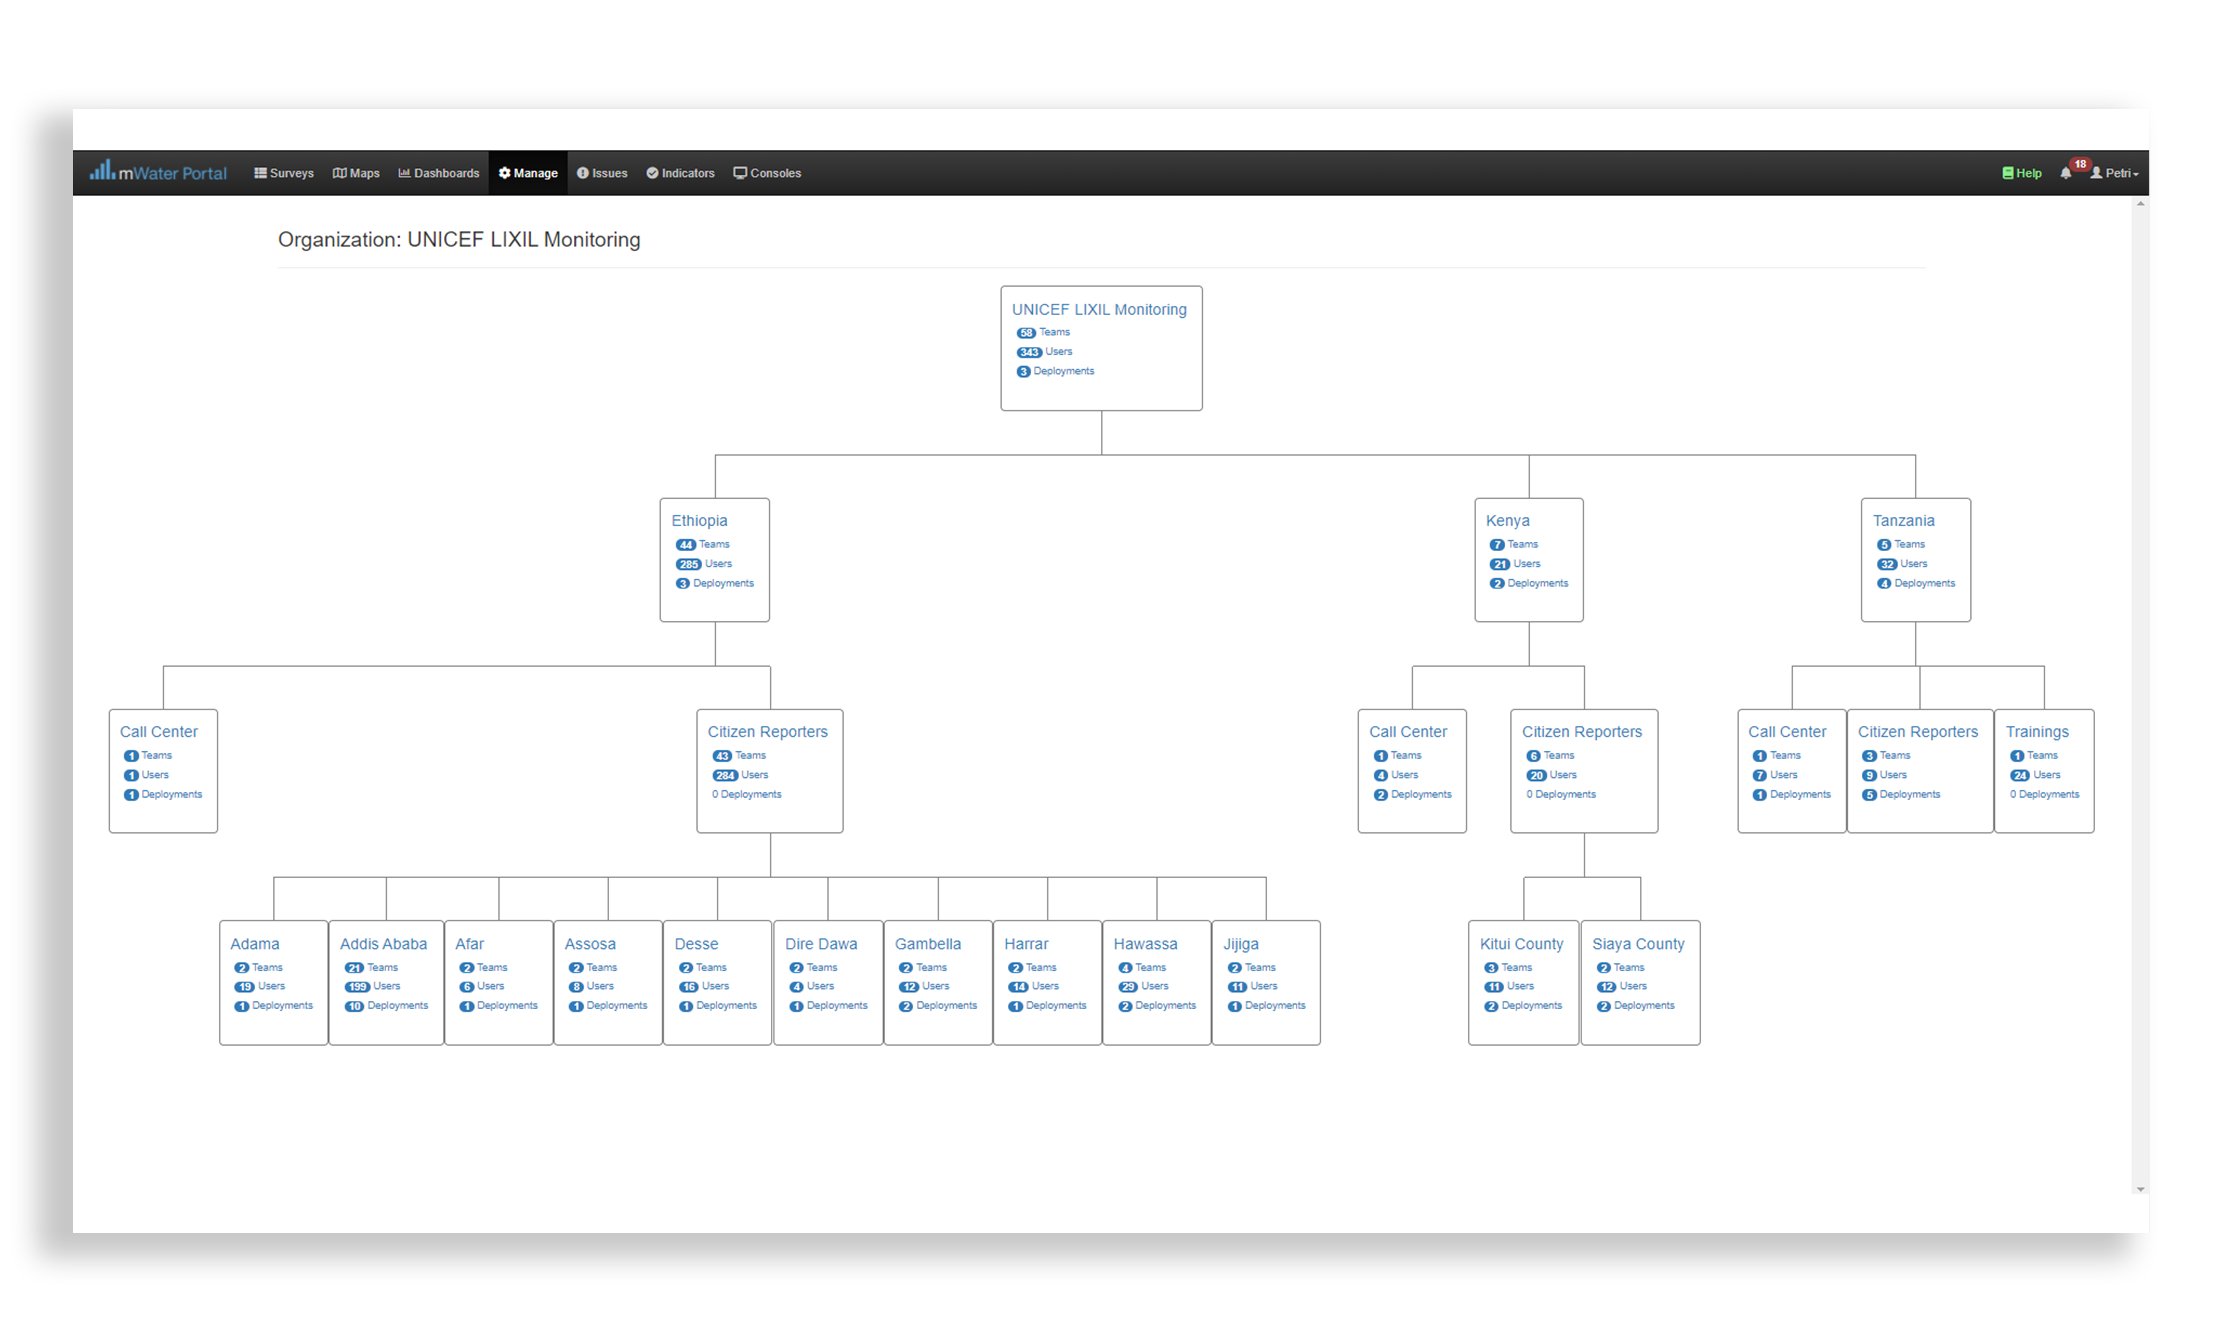The width and height of the screenshot is (2222, 1342).
Task: Open the Hawassa group
Action: 1145,943
